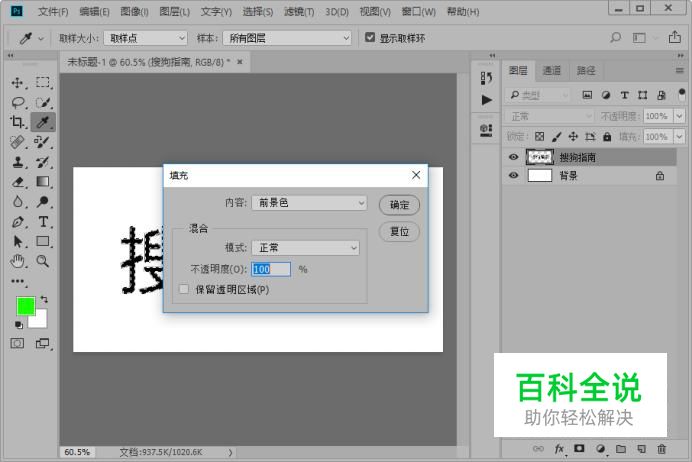The height and width of the screenshot is (462, 692).
Task: Select the Lasso tool
Action: click(x=18, y=102)
